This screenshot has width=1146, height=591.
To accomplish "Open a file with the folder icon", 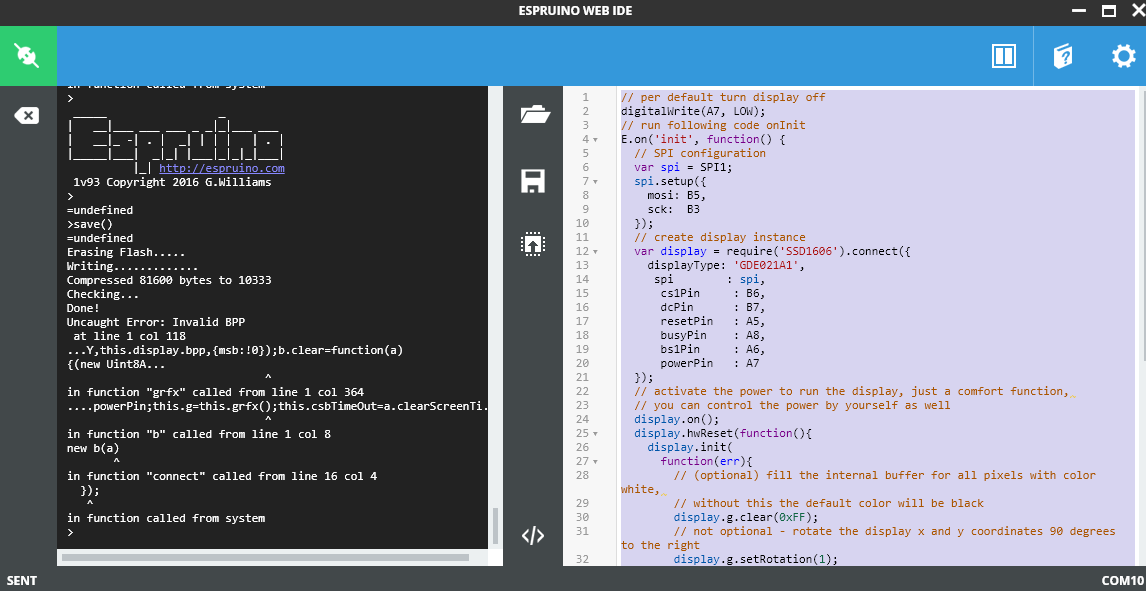I will coord(534,115).
